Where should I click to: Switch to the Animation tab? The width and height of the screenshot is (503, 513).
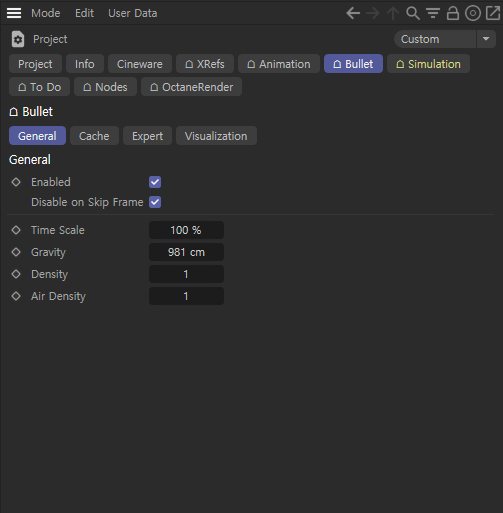coord(279,64)
